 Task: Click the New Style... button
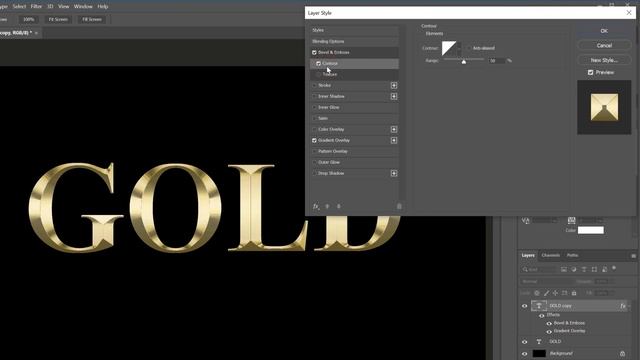[604, 60]
